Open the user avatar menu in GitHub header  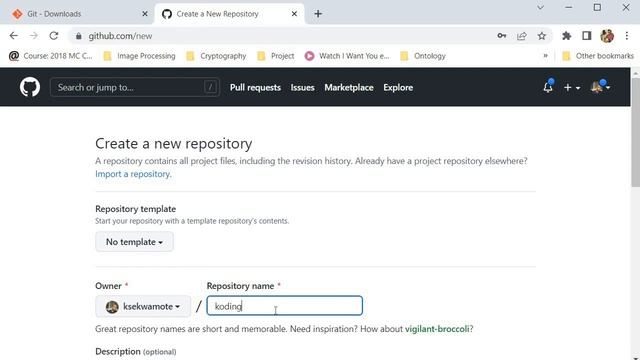click(600, 87)
